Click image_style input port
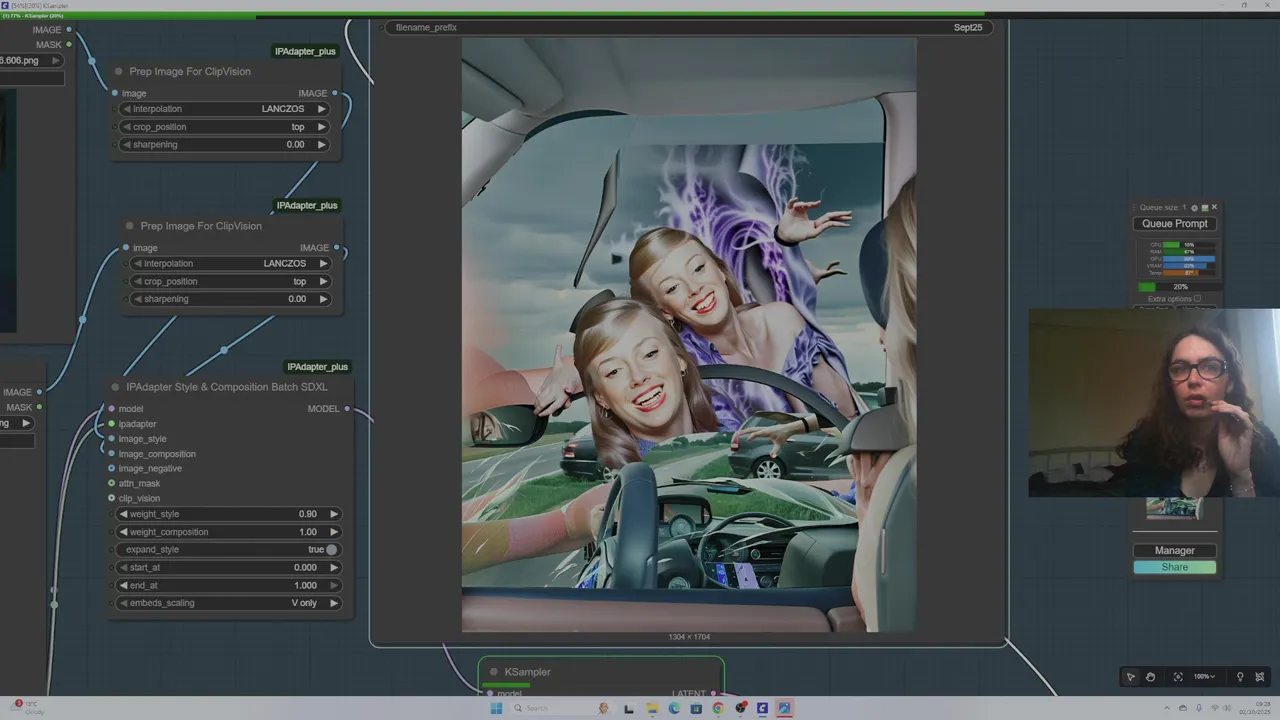This screenshot has height=720, width=1280. pos(111,439)
